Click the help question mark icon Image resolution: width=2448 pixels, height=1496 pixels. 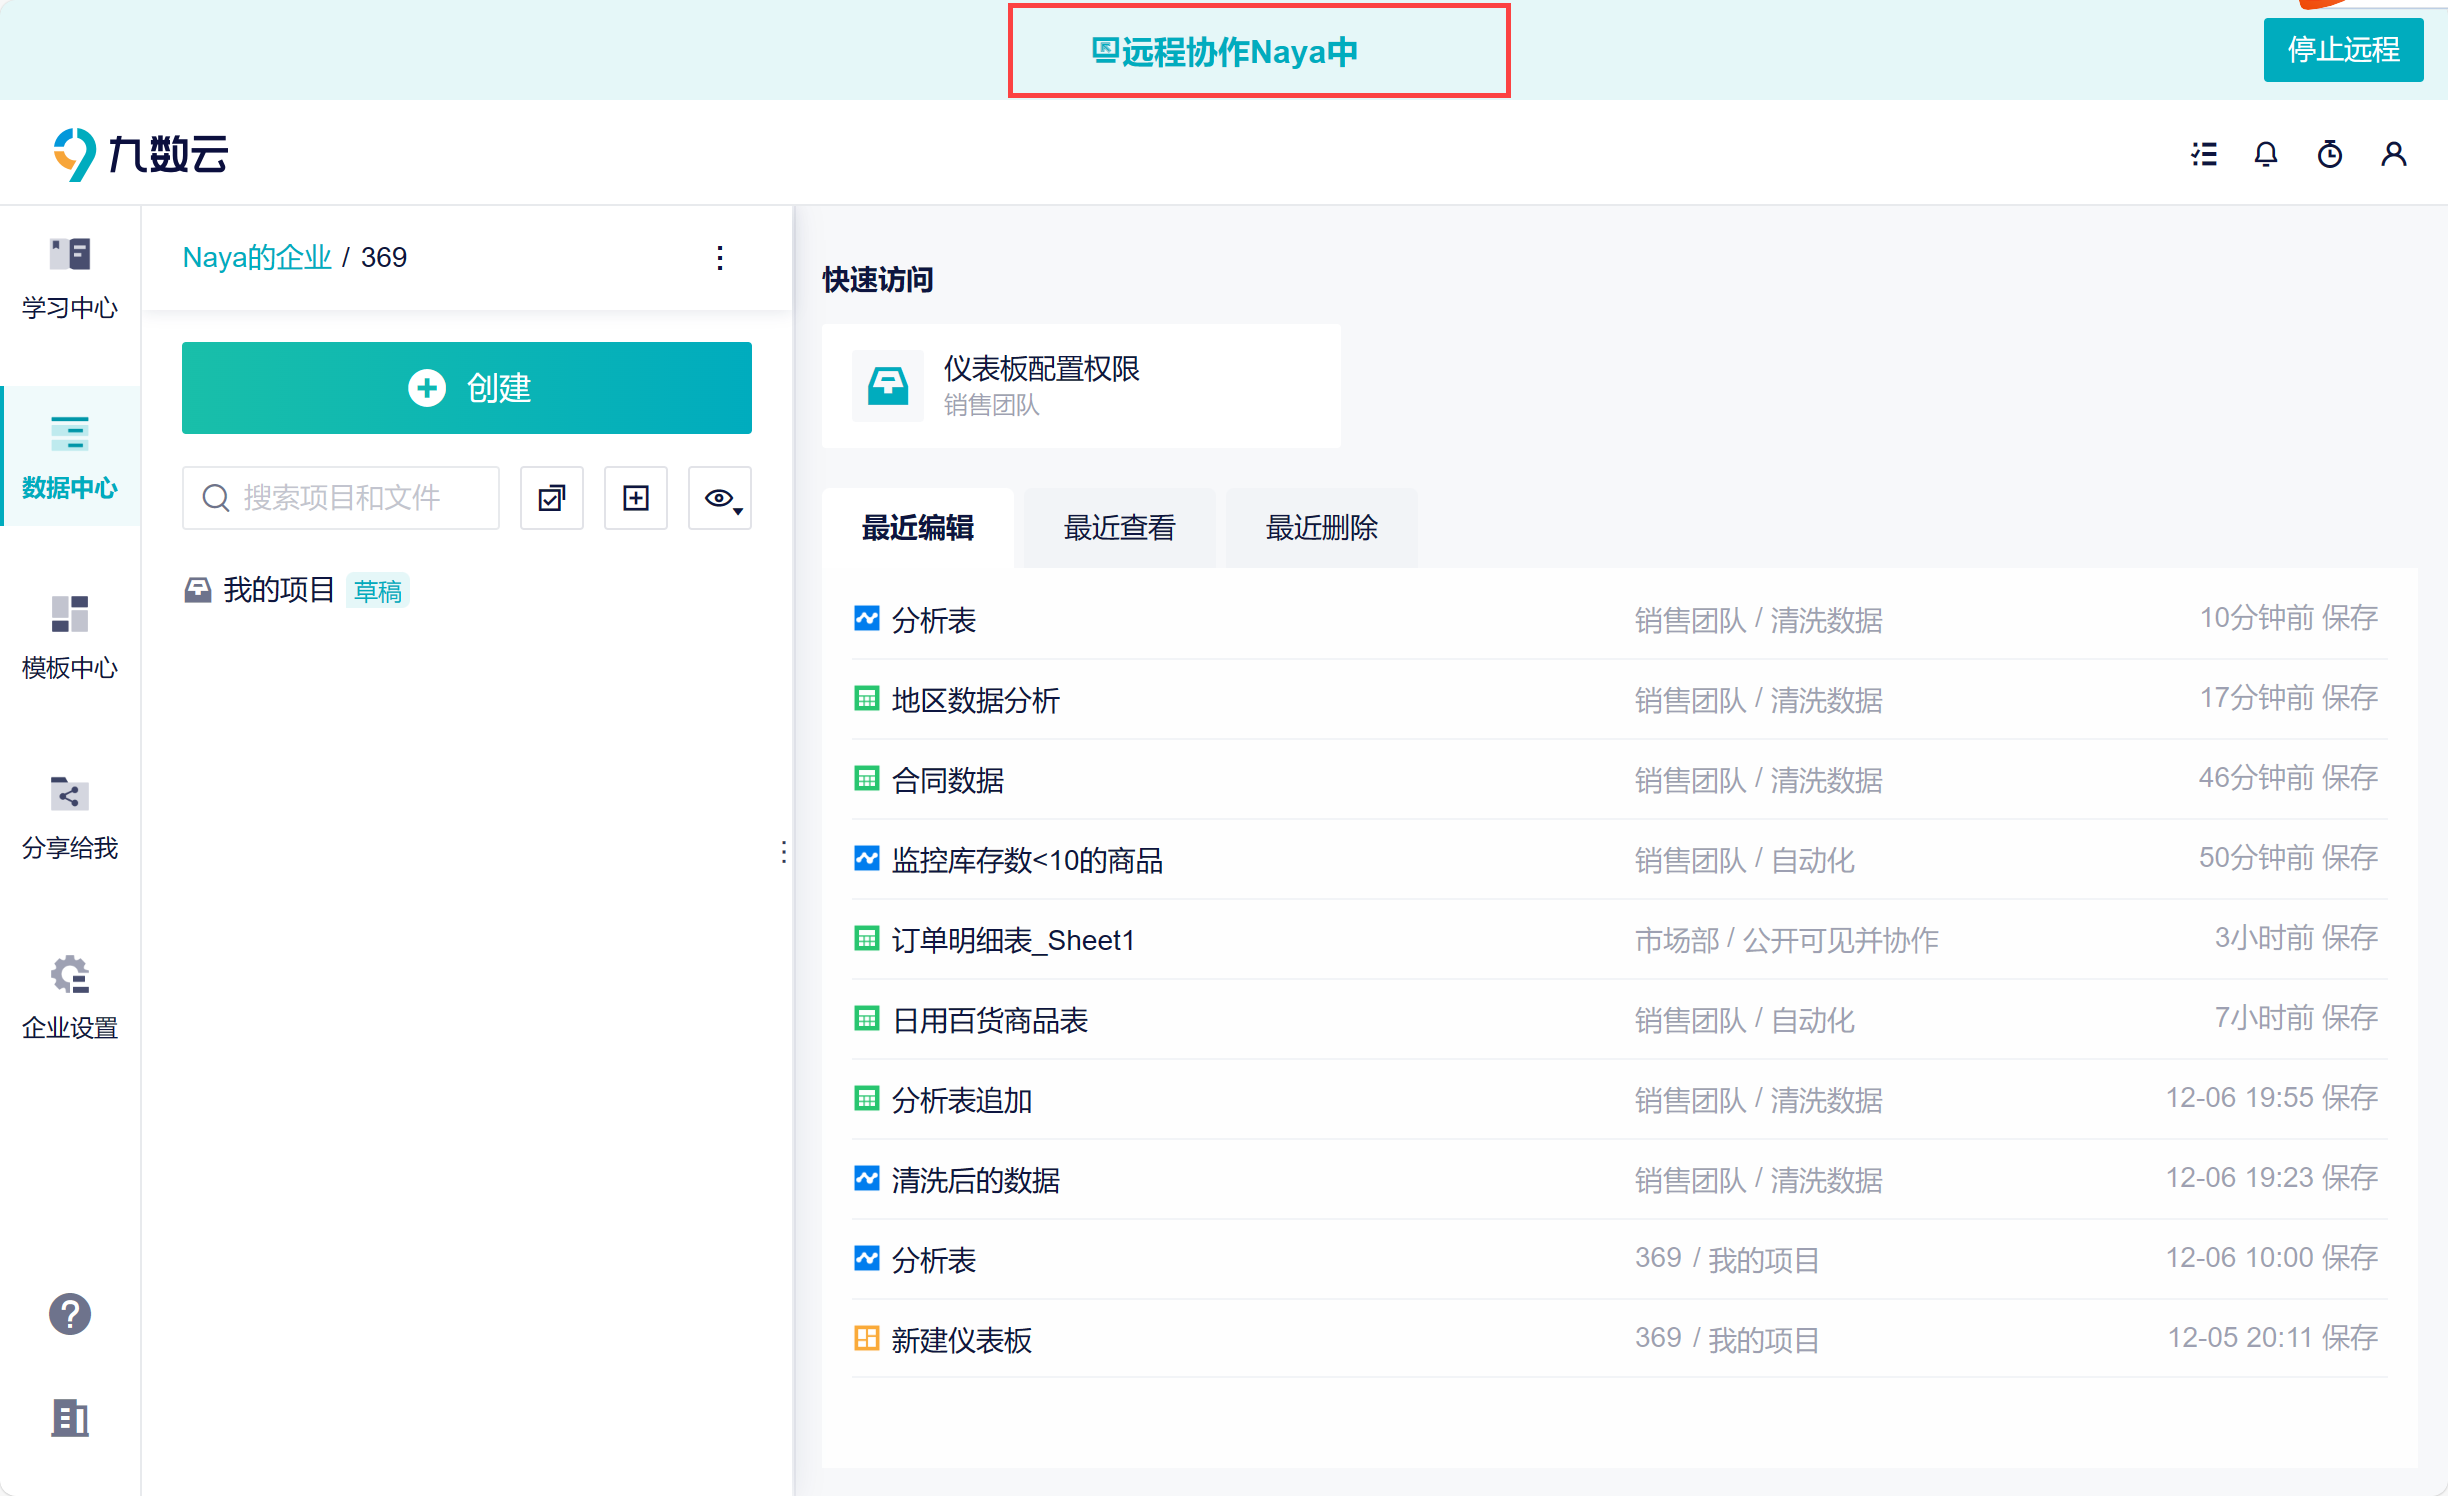pyautogui.click(x=70, y=1314)
